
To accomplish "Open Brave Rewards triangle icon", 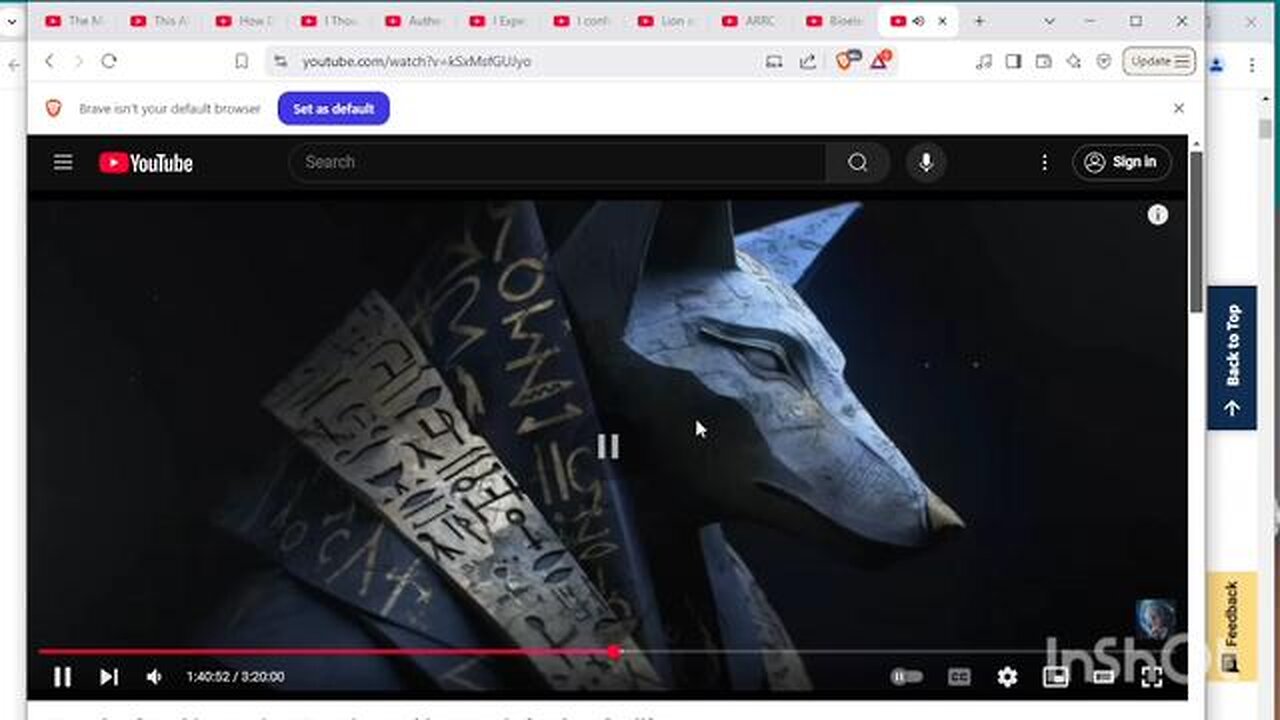I will (880, 61).
